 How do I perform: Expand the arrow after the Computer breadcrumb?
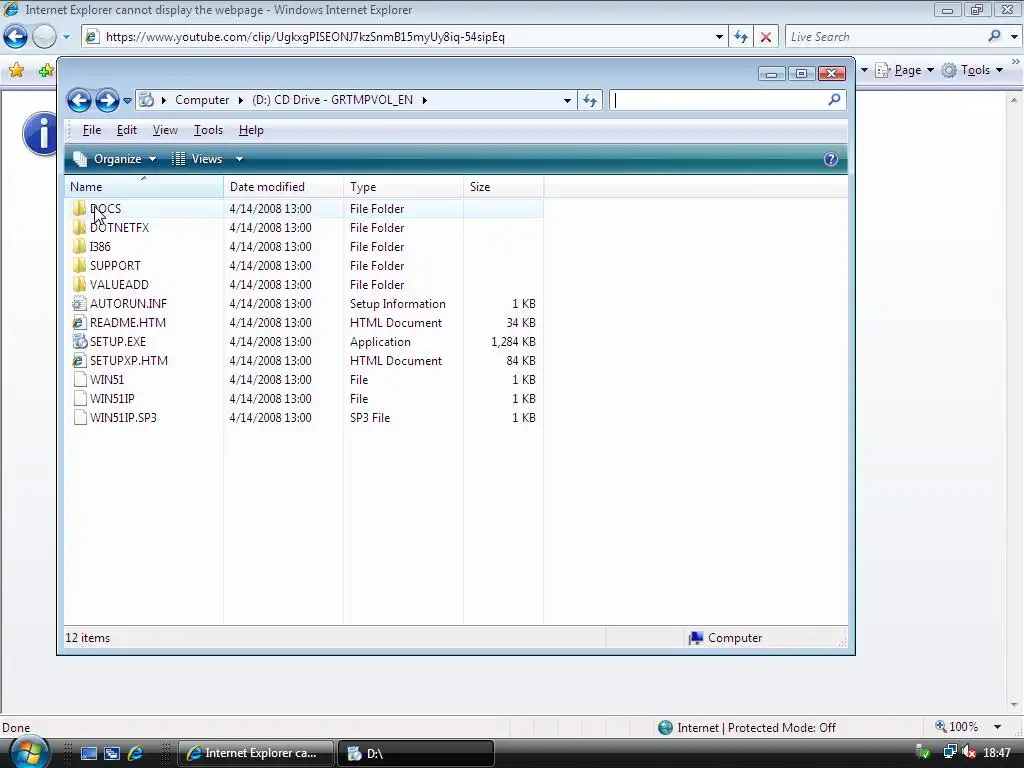point(240,100)
